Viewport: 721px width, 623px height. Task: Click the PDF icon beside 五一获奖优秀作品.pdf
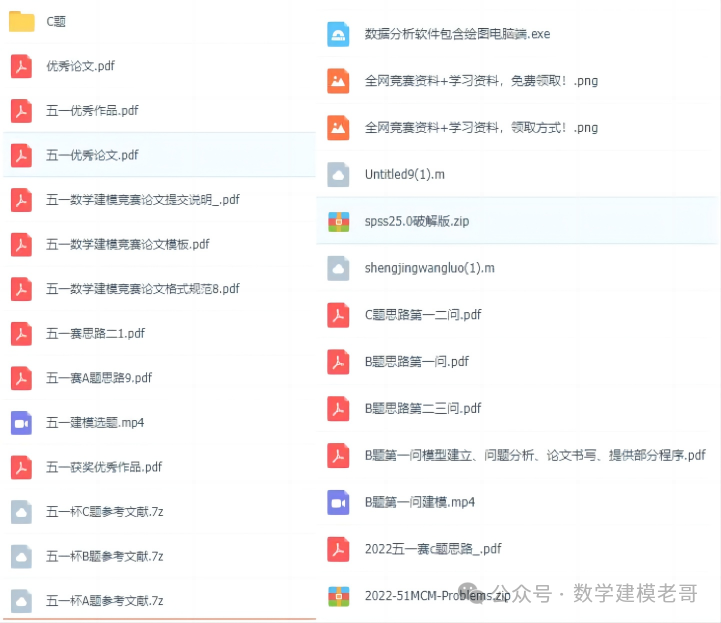pyautogui.click(x=21, y=468)
